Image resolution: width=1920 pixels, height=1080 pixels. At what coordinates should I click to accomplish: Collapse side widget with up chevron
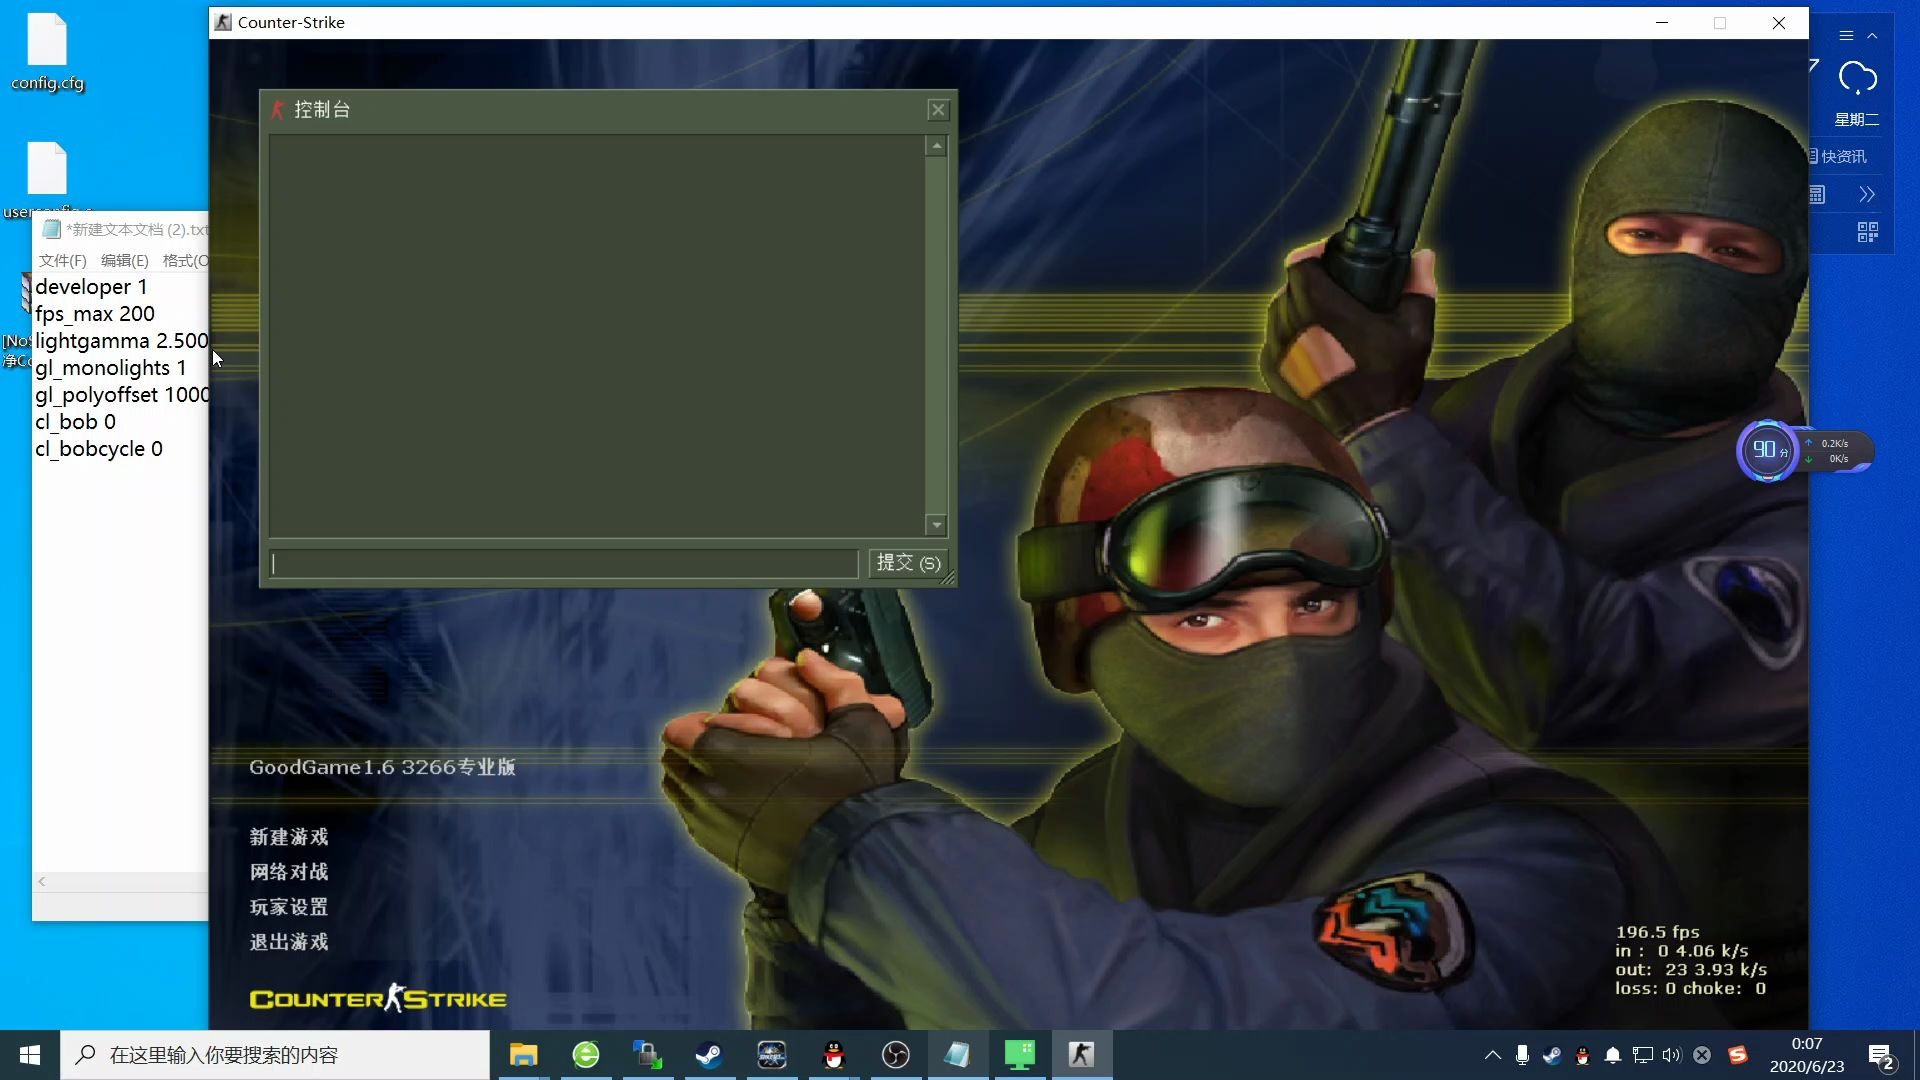(1872, 36)
